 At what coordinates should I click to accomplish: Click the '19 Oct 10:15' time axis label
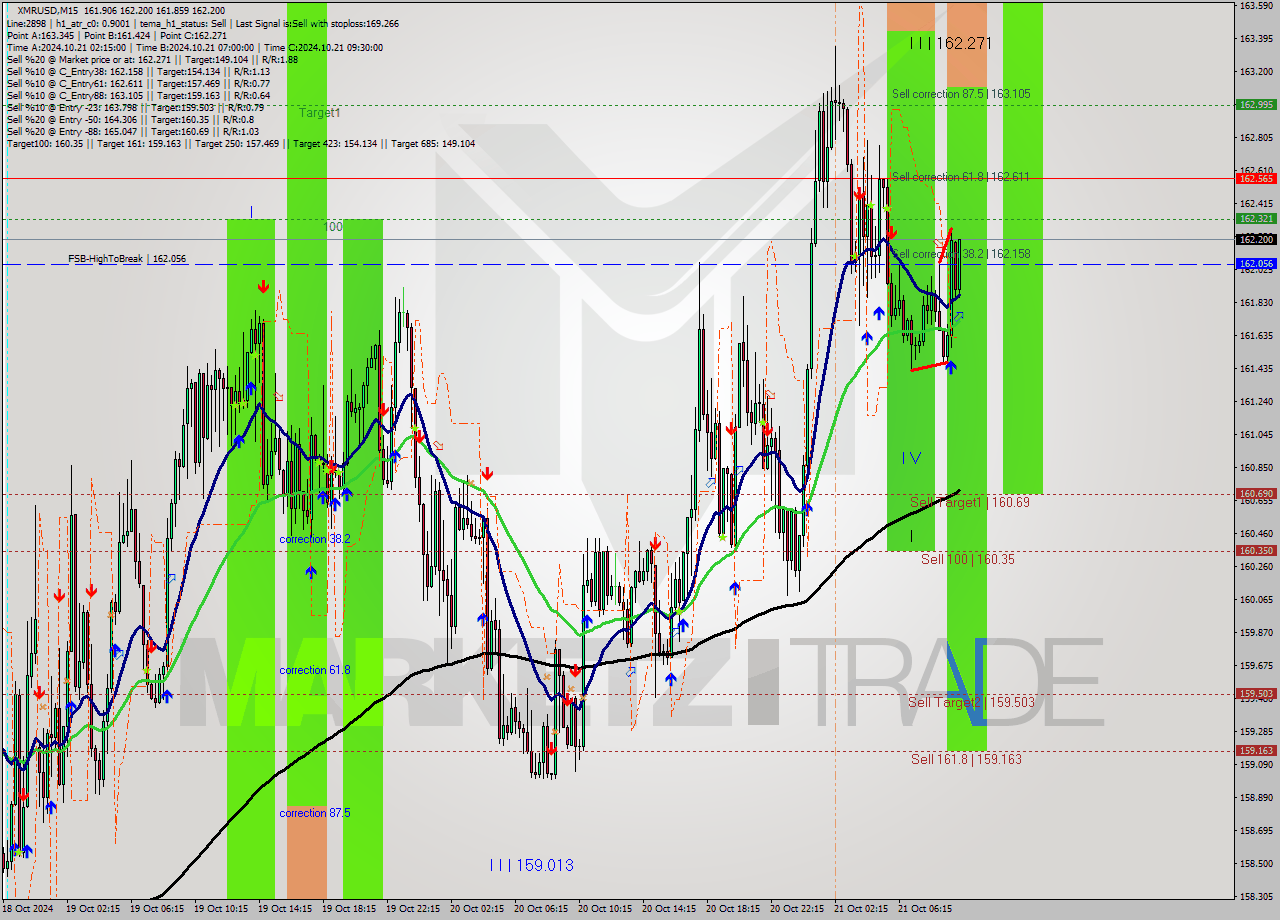(221, 909)
